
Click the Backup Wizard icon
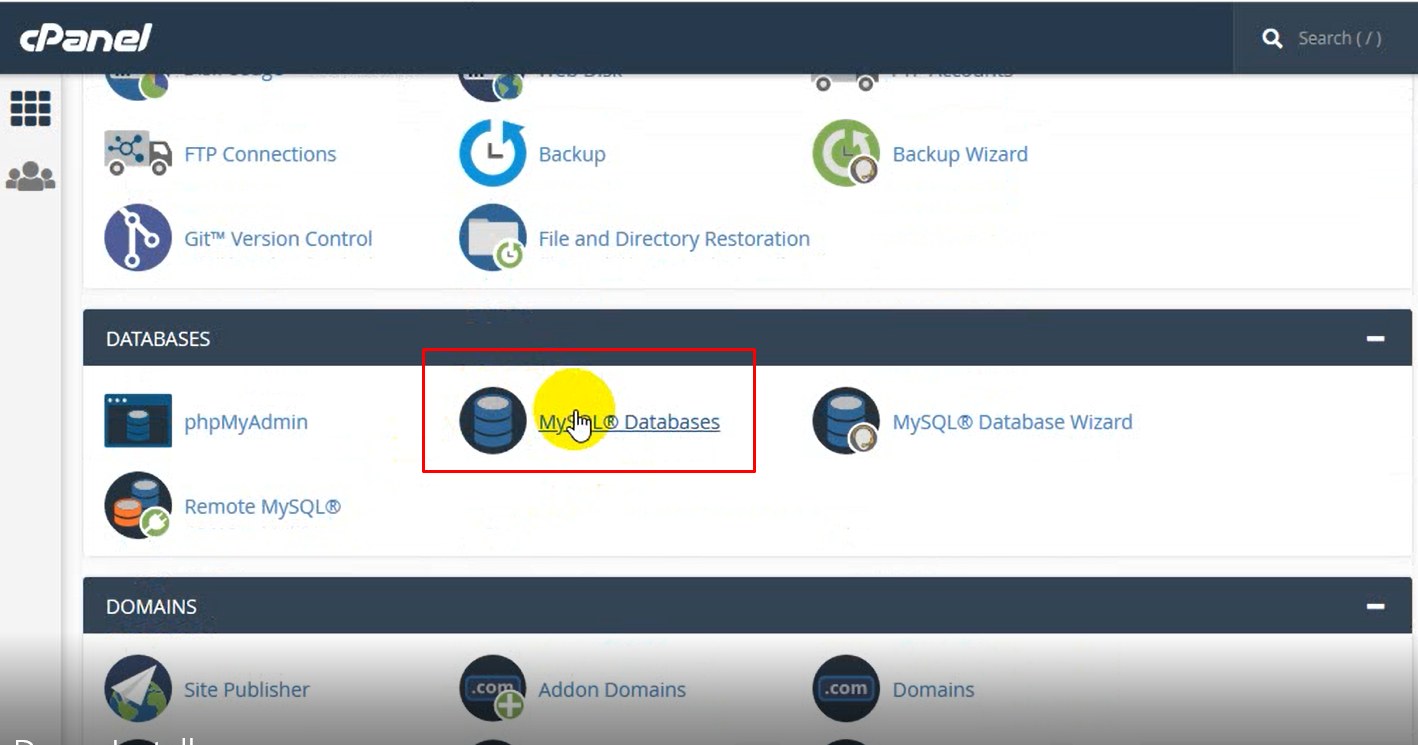point(846,154)
